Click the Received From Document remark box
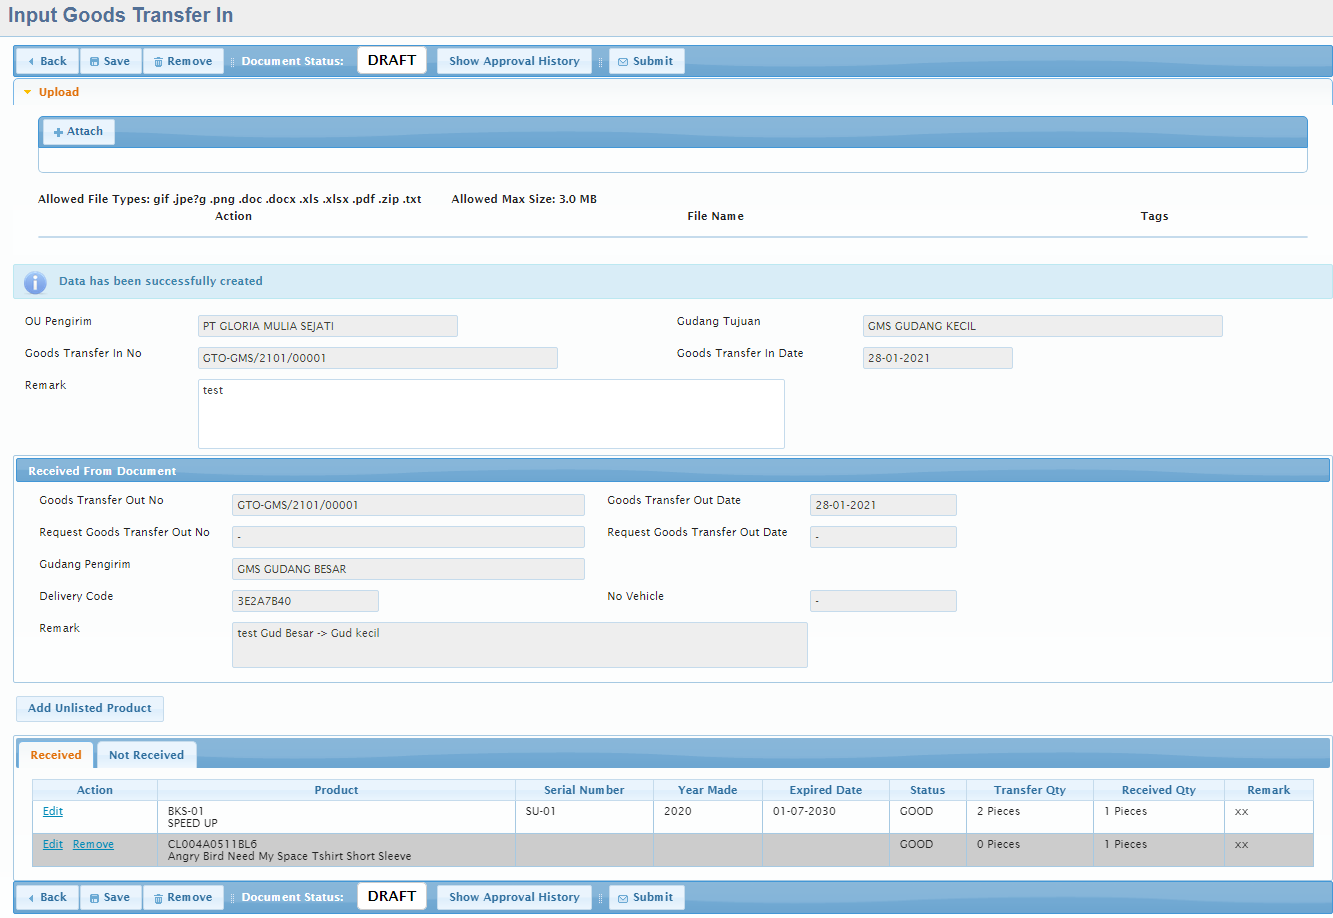1333x918 pixels. point(520,645)
